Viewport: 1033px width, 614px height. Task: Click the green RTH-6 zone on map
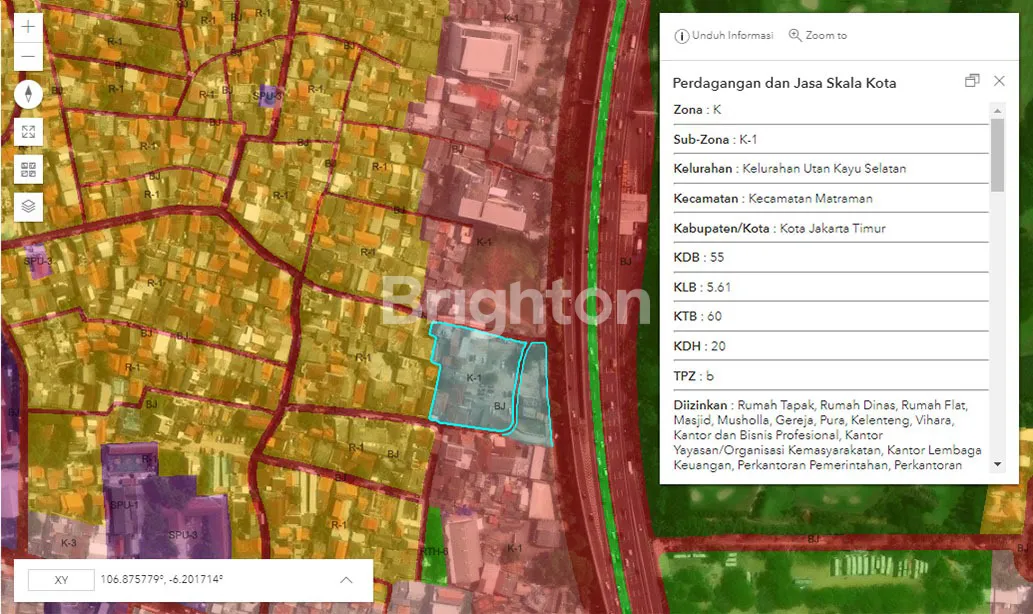432,545
